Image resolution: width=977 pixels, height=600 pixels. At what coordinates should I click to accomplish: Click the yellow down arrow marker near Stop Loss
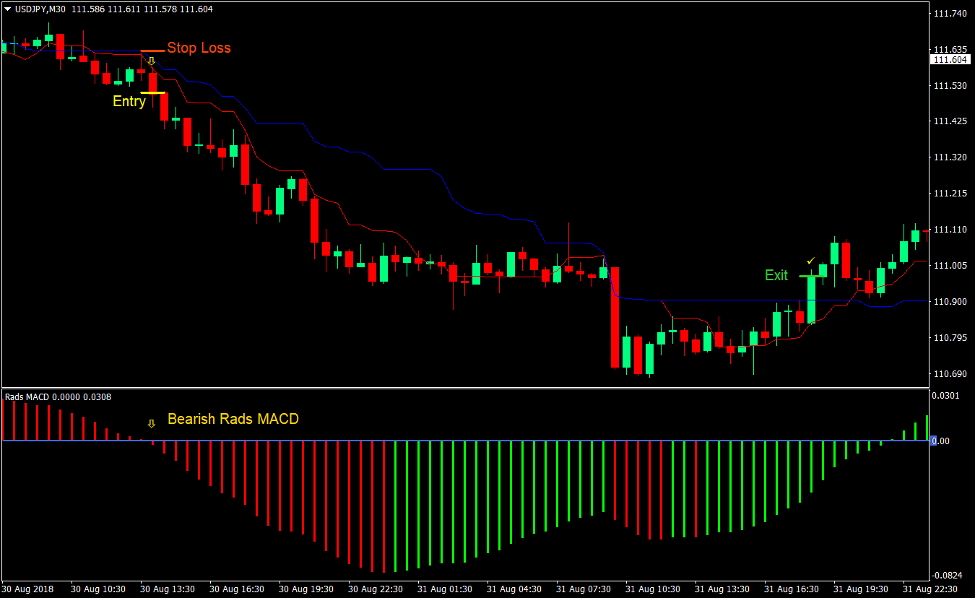[x=151, y=61]
